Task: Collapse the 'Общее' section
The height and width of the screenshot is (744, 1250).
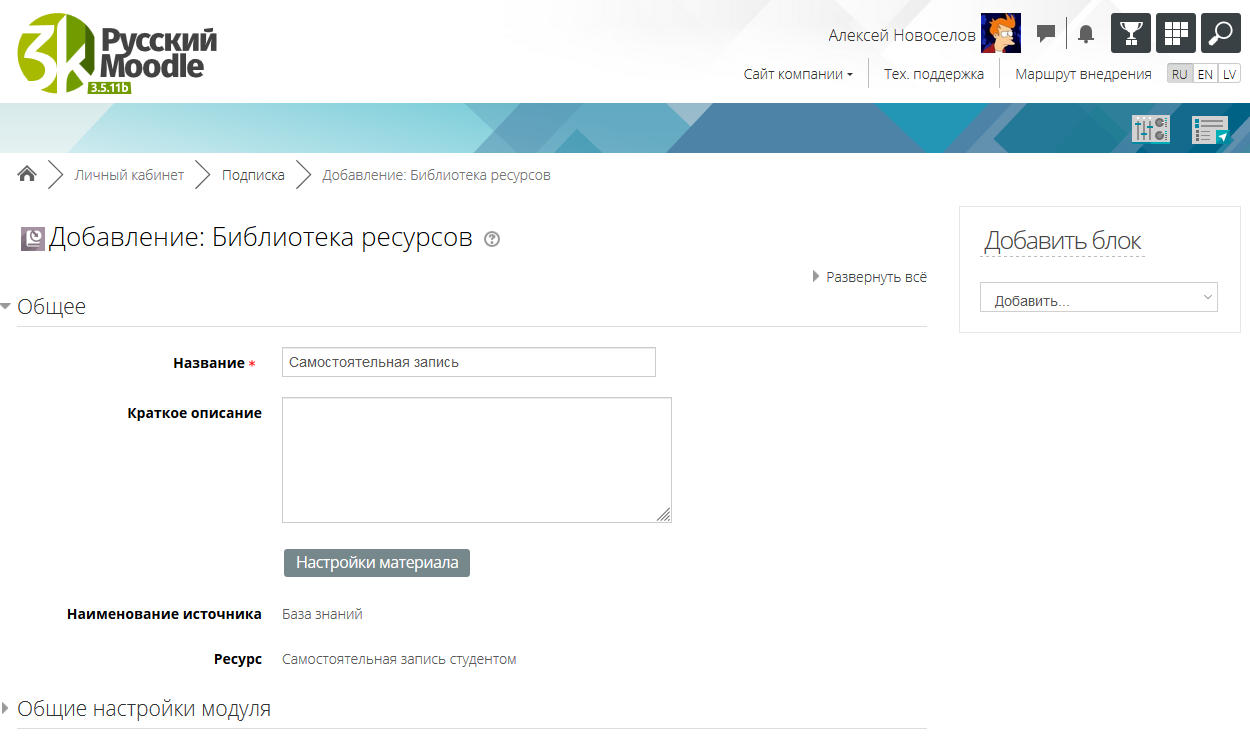Action: point(51,307)
